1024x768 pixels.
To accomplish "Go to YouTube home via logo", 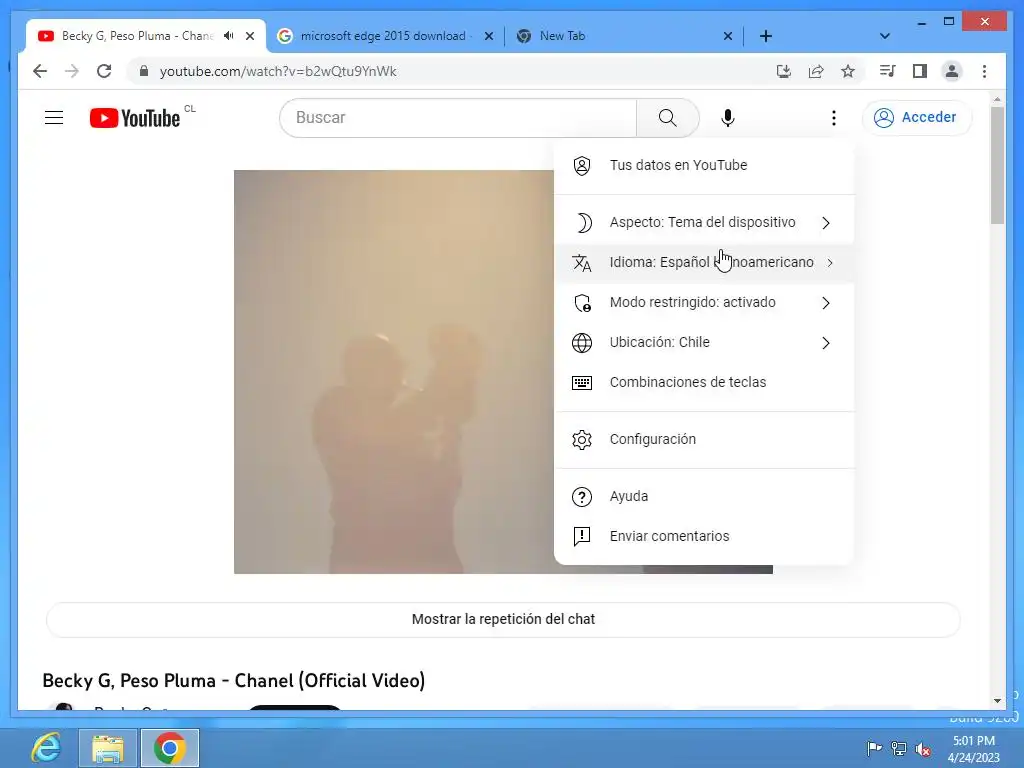I will [x=135, y=118].
